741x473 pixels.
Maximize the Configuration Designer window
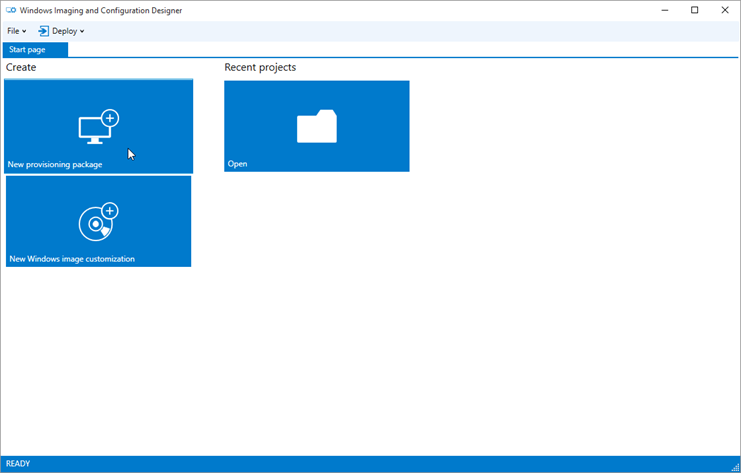point(695,10)
